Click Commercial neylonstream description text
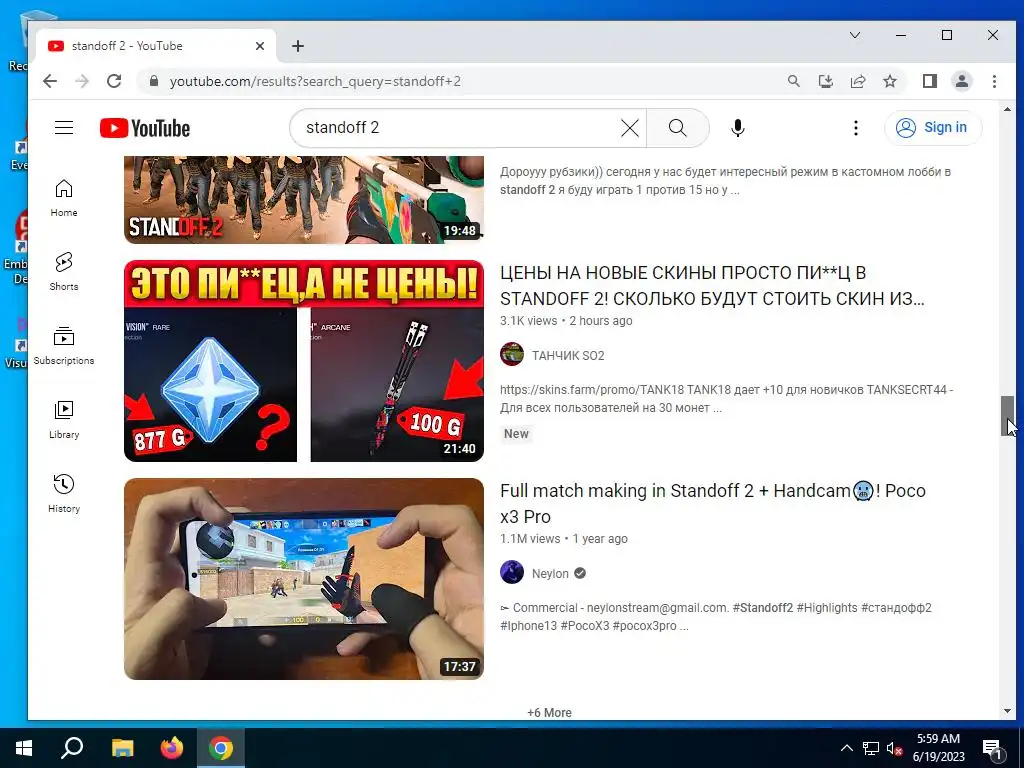The width and height of the screenshot is (1024, 768). pyautogui.click(x=716, y=616)
